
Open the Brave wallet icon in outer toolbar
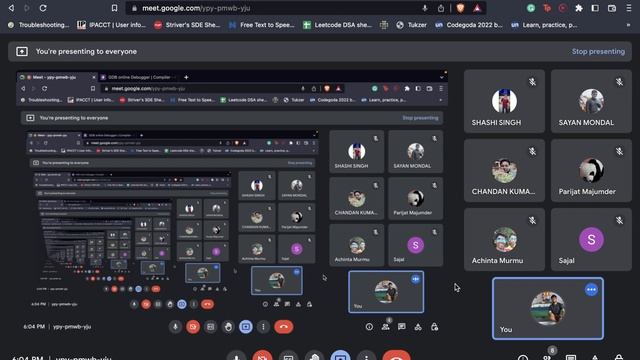612,8
